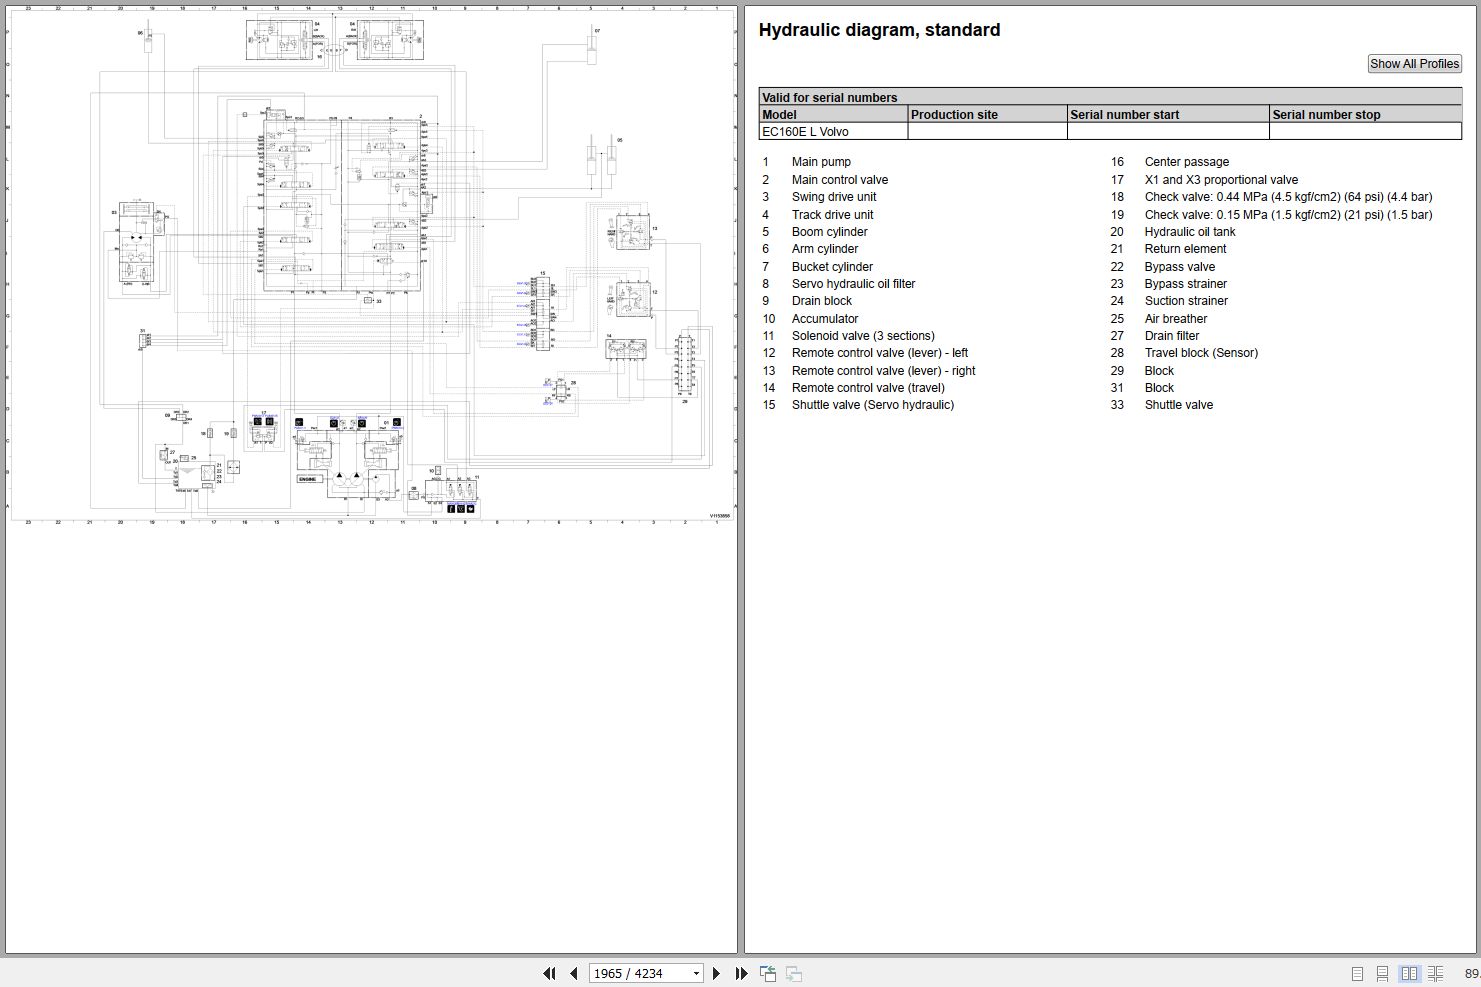The width and height of the screenshot is (1481, 987).
Task: Click the 'Block' entry numbered 31
Action: click(x=1159, y=388)
